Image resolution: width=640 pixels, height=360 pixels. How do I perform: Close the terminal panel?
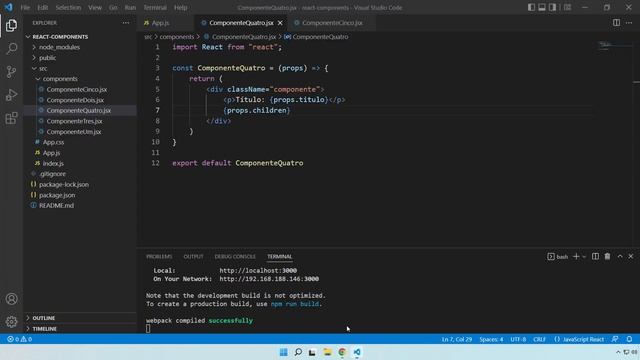click(631, 256)
